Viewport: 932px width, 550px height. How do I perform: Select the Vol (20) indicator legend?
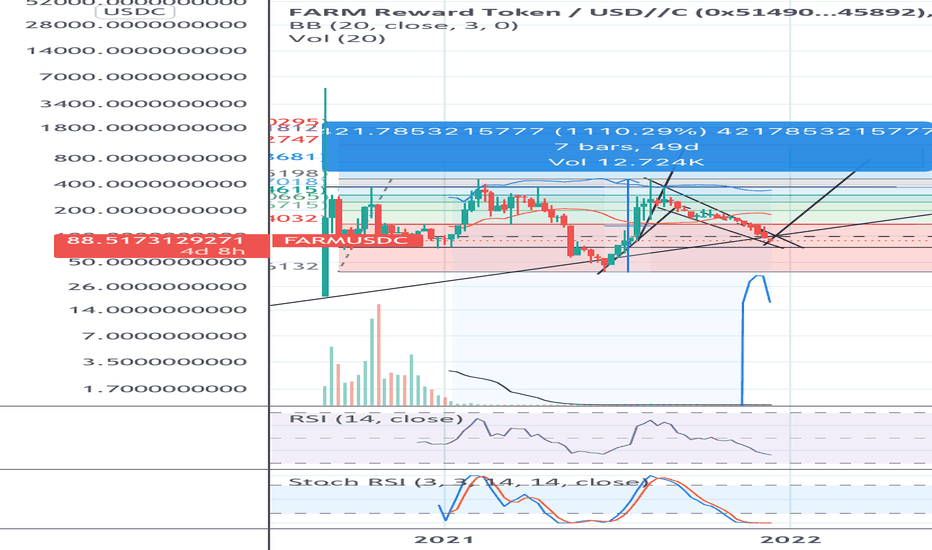337,39
